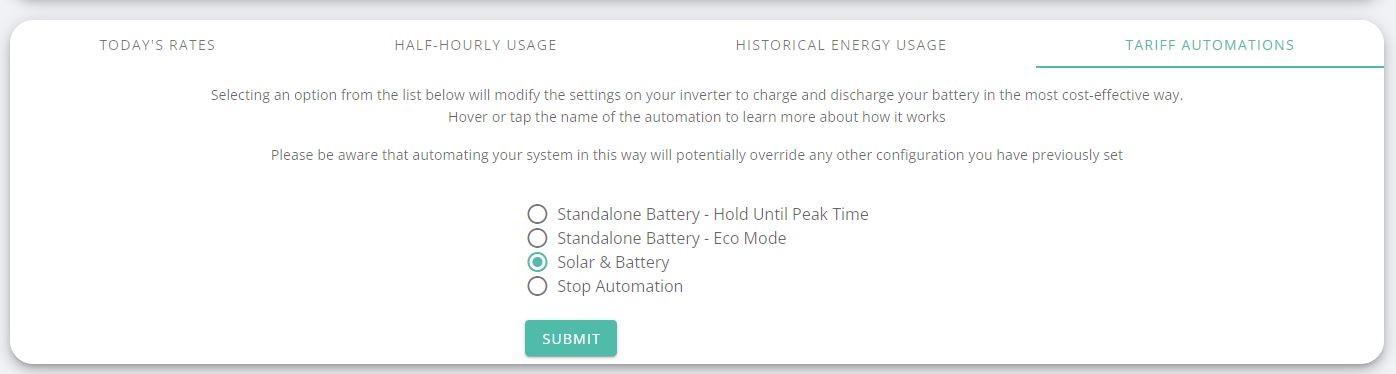The width and height of the screenshot is (1396, 374).
Task: Click the 'Standalone Battery - Hold Until Peak Time' label
Action: coord(713,214)
